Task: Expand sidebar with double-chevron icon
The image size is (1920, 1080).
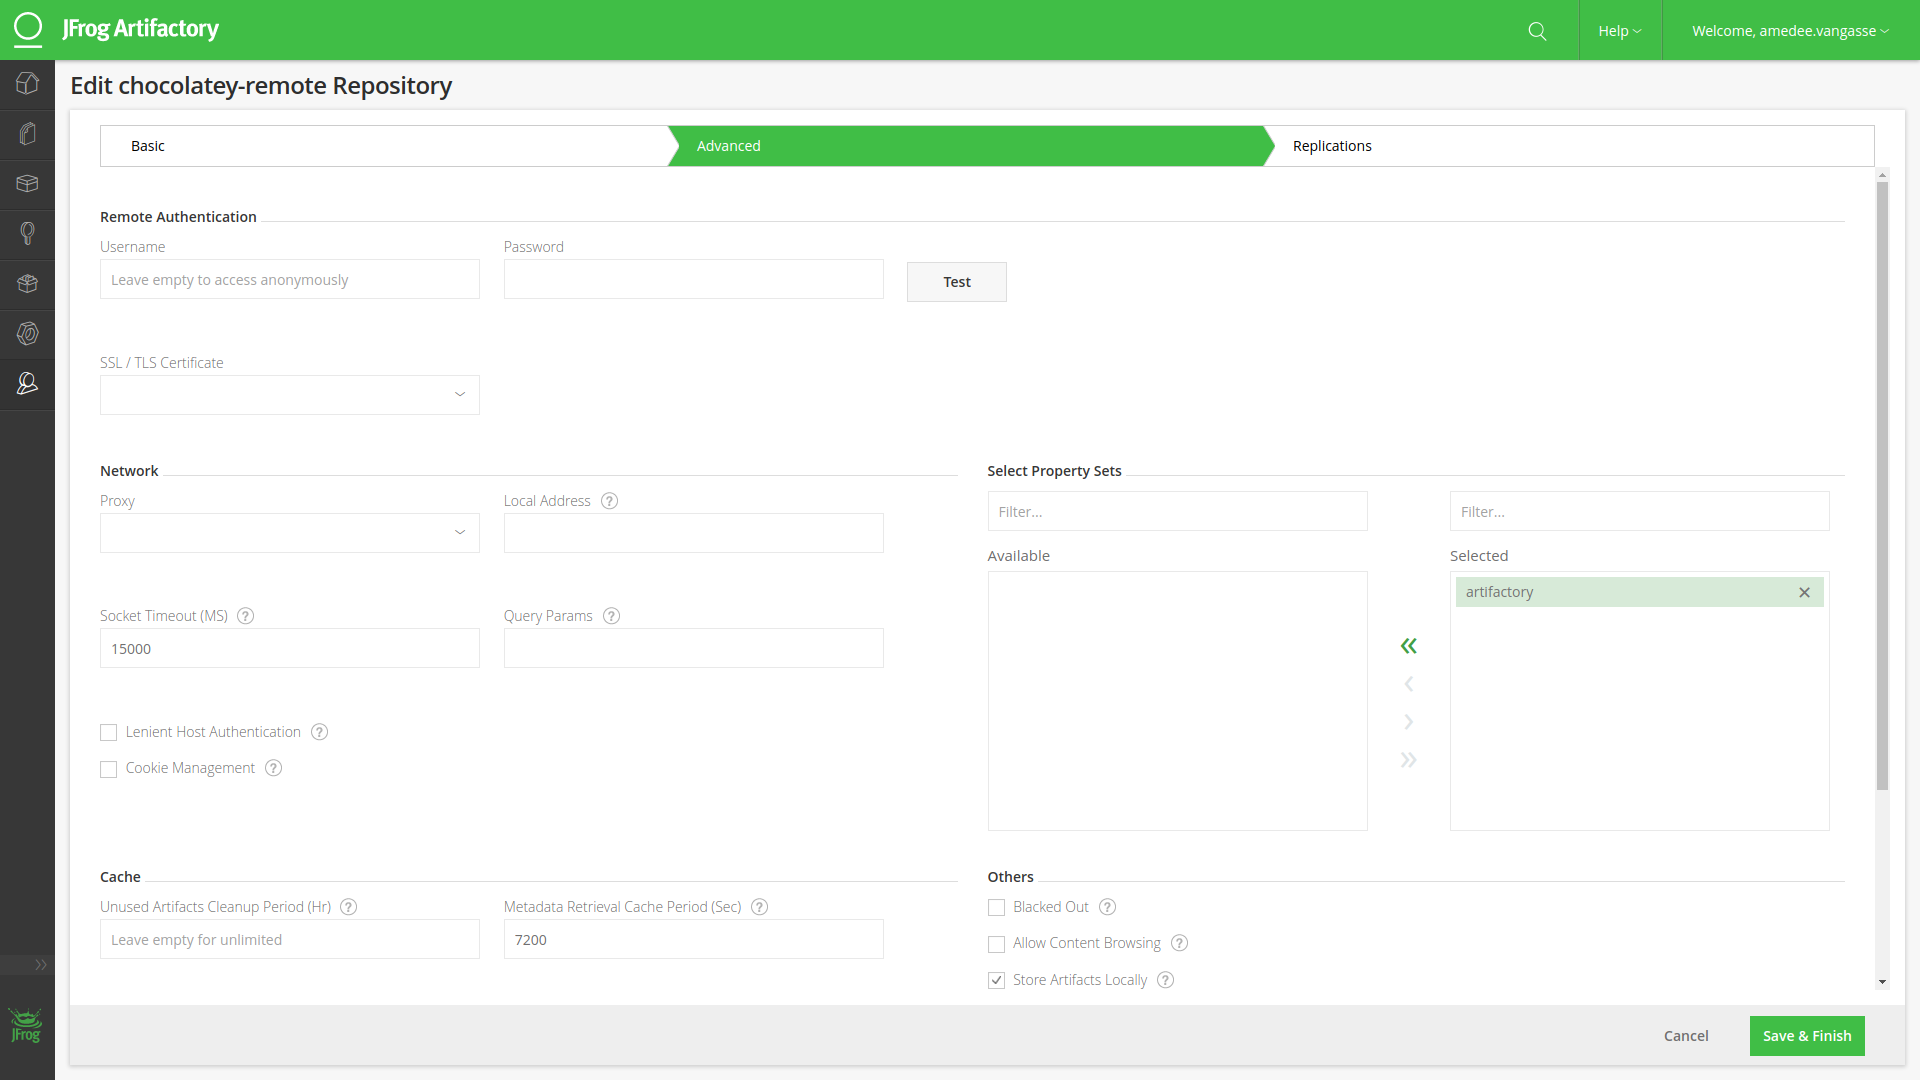Action: [41, 965]
